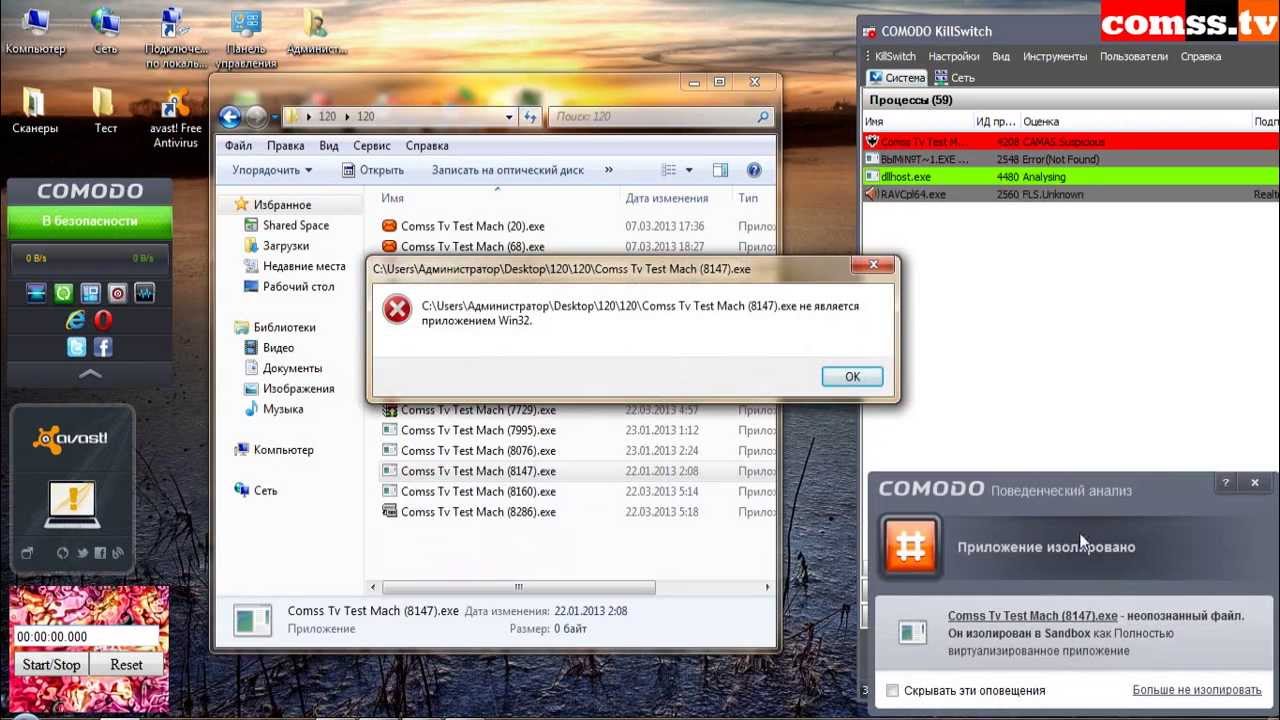Launch Opera browser from COMODO widget

103,320
